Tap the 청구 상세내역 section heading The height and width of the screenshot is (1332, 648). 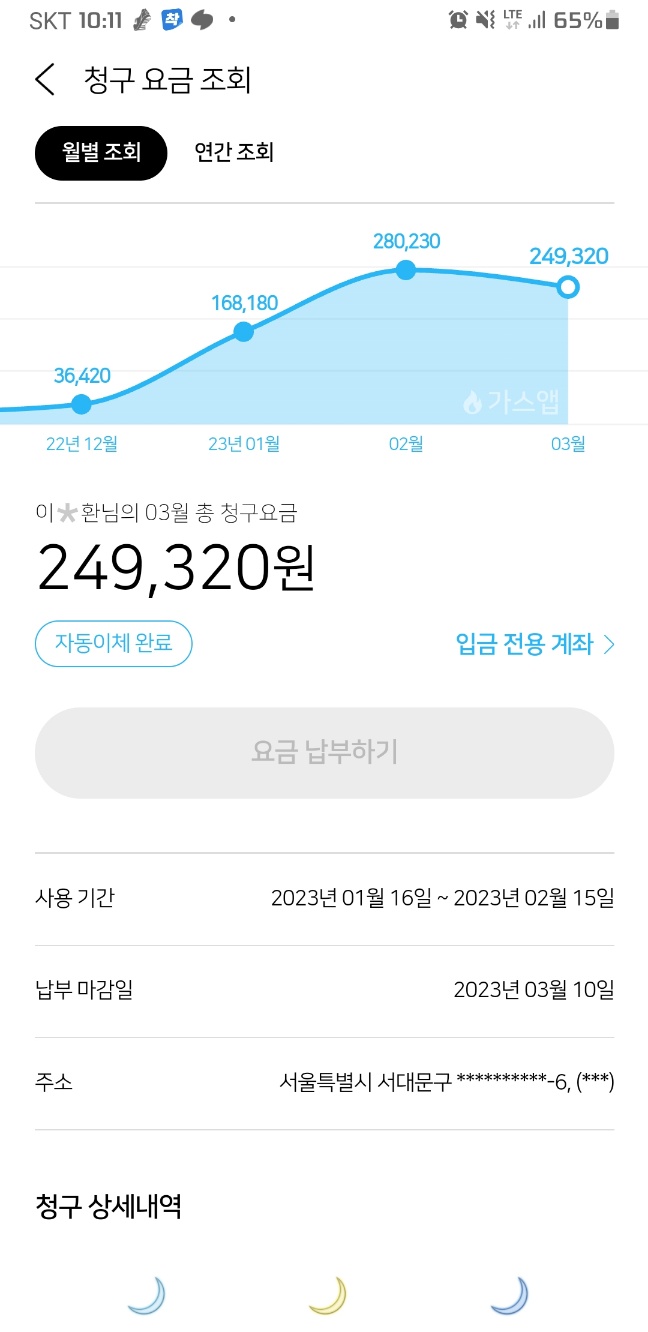coord(108,1206)
